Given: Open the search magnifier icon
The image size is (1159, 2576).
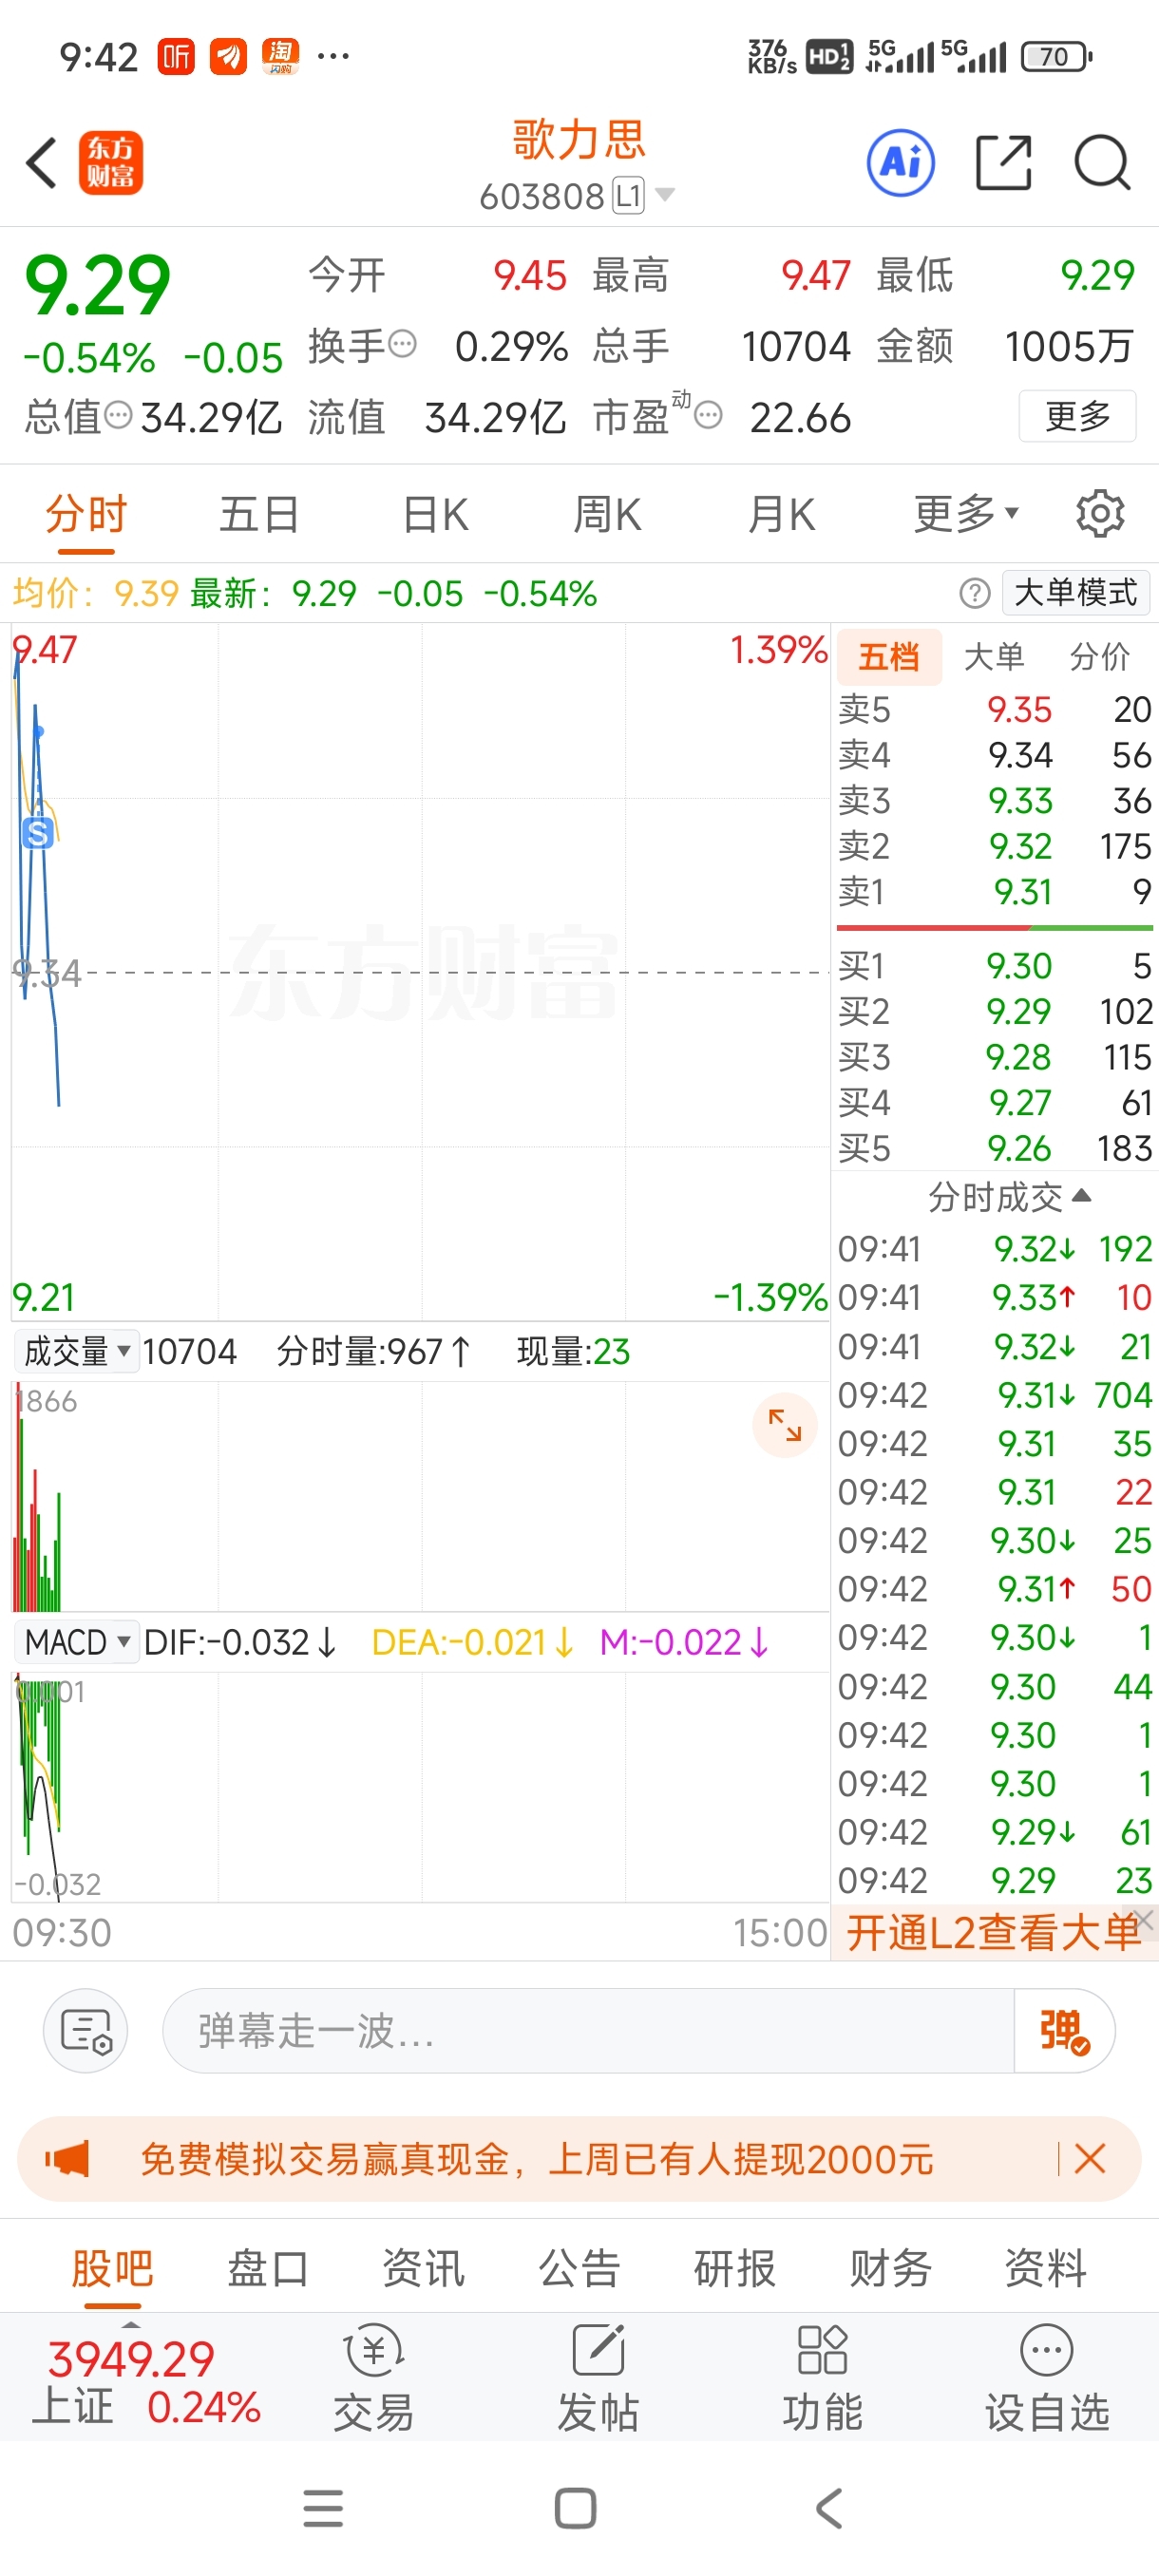Looking at the screenshot, I should pyautogui.click(x=1102, y=162).
